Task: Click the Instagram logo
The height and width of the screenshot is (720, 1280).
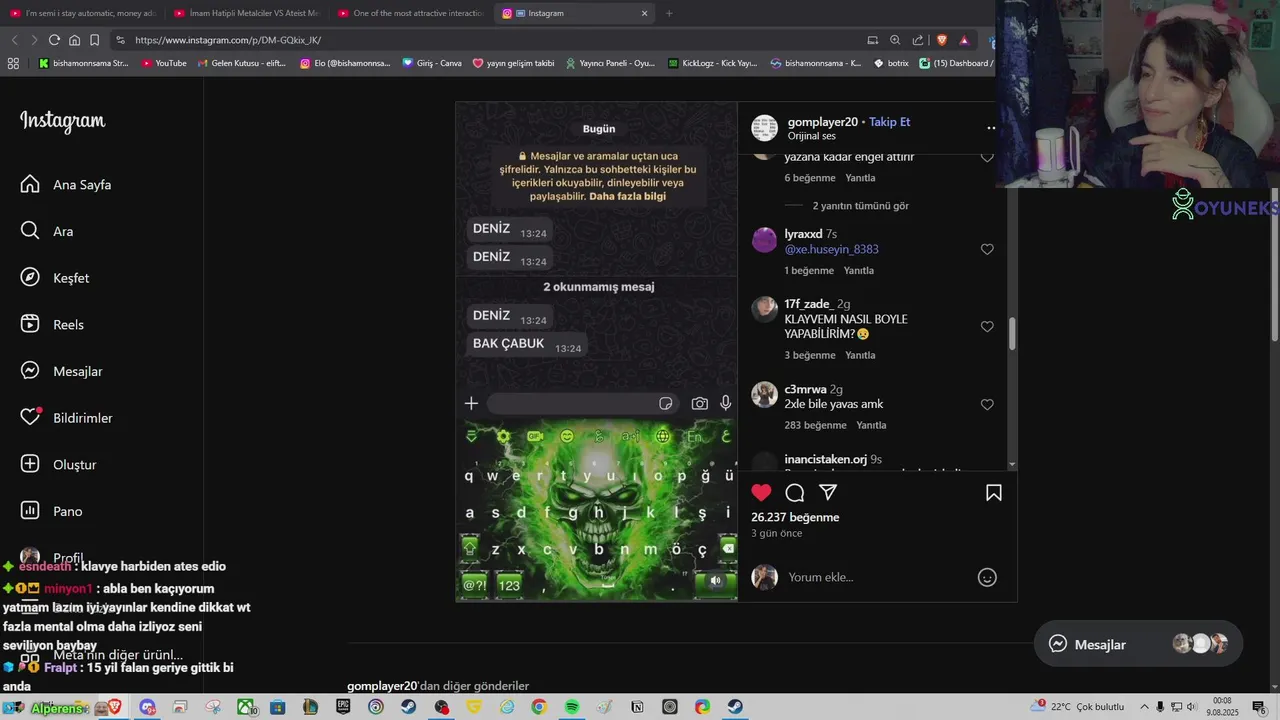Action: click(62, 121)
